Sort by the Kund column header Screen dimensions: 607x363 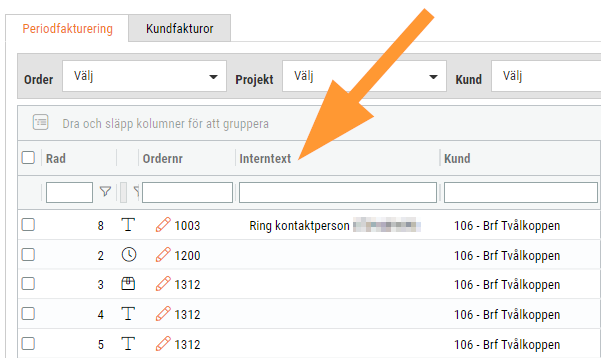pyautogui.click(x=457, y=159)
